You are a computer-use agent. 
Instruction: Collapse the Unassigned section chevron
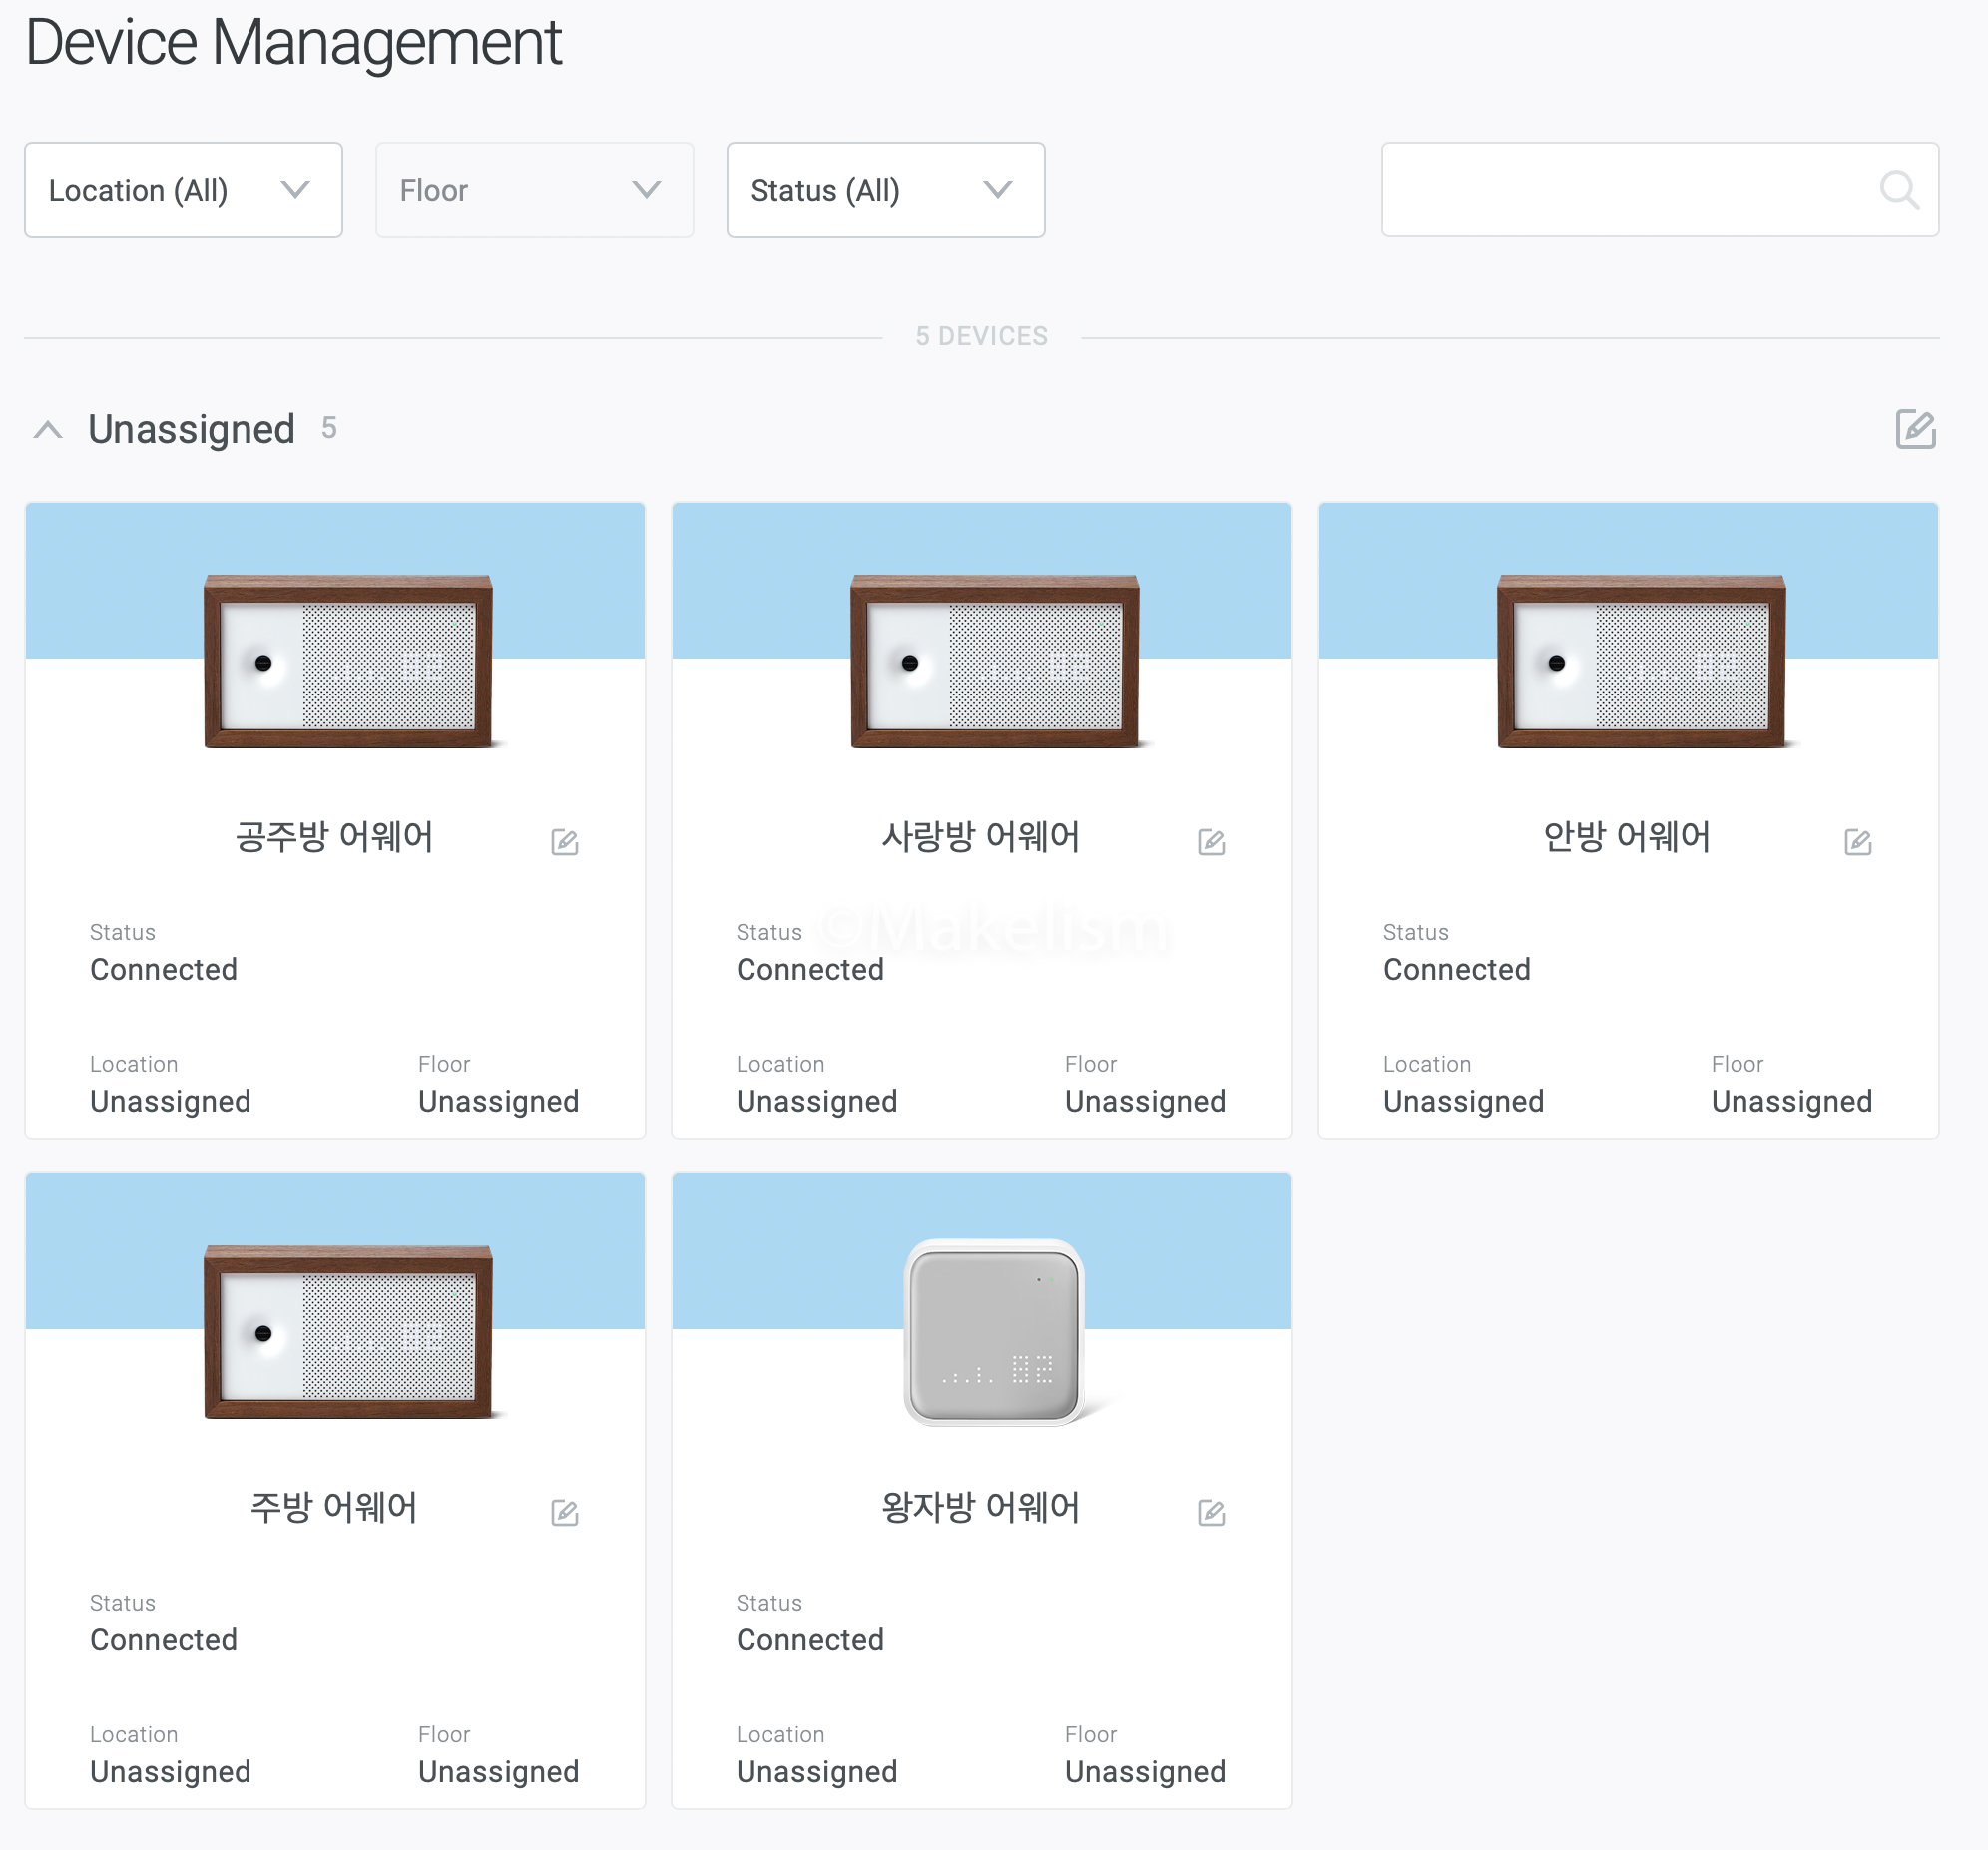[x=48, y=430]
